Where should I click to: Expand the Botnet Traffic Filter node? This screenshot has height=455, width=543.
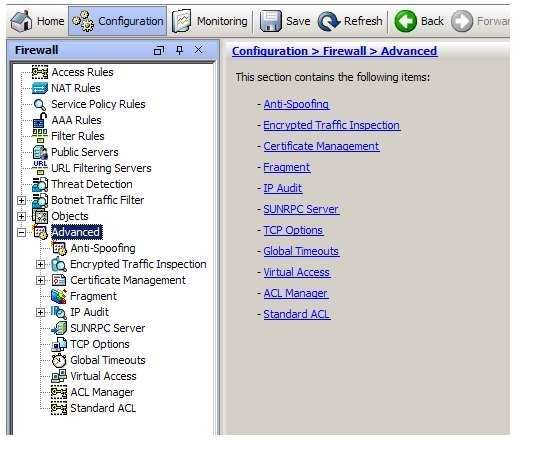pos(21,200)
